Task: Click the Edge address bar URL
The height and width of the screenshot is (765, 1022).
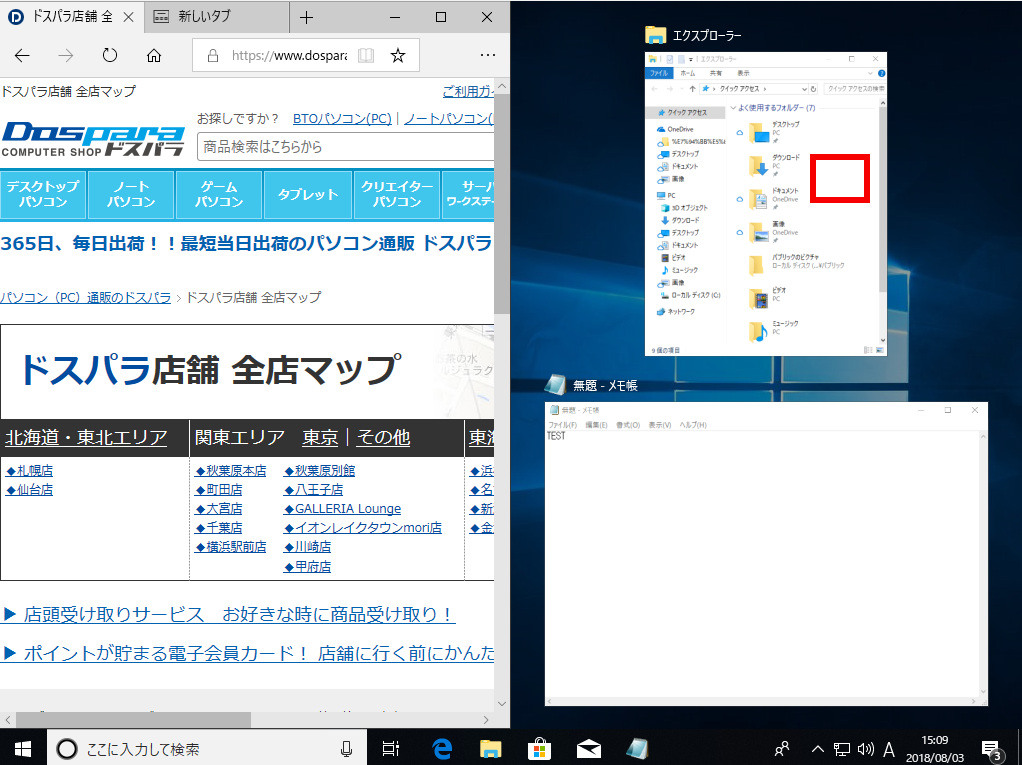Action: tap(289, 56)
